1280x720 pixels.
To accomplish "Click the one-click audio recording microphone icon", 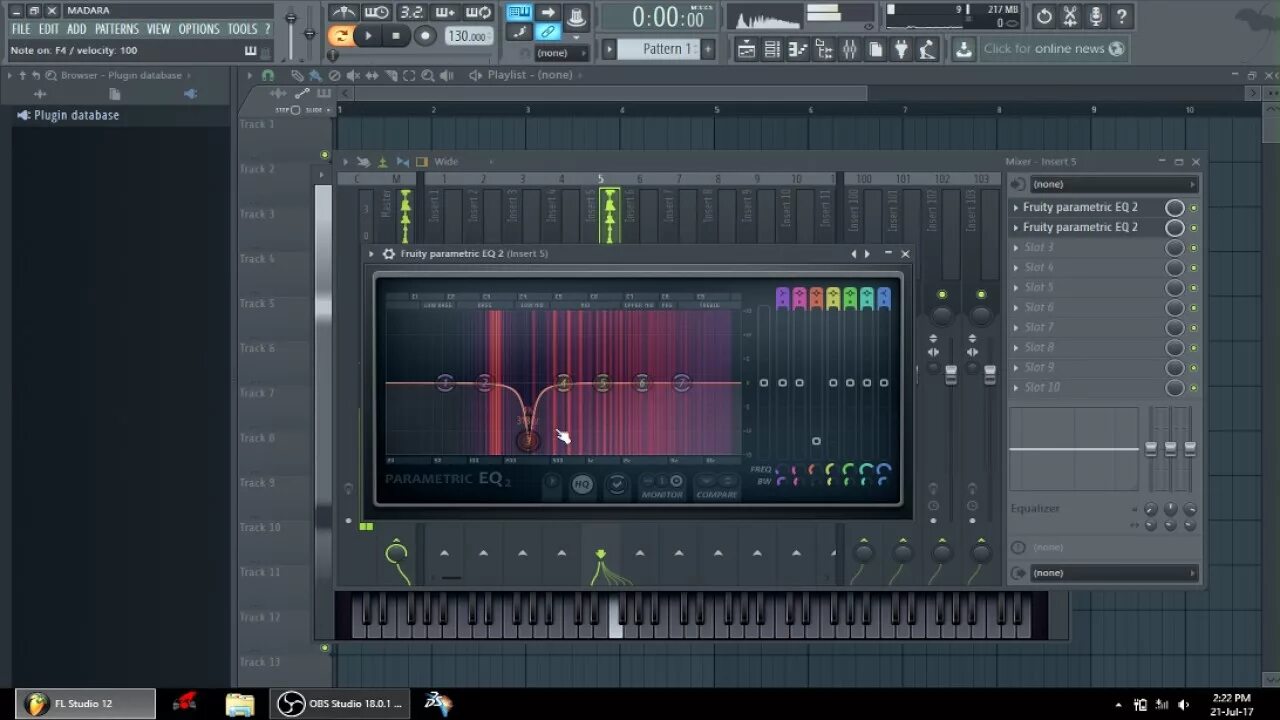I will pyautogui.click(x=1096, y=16).
